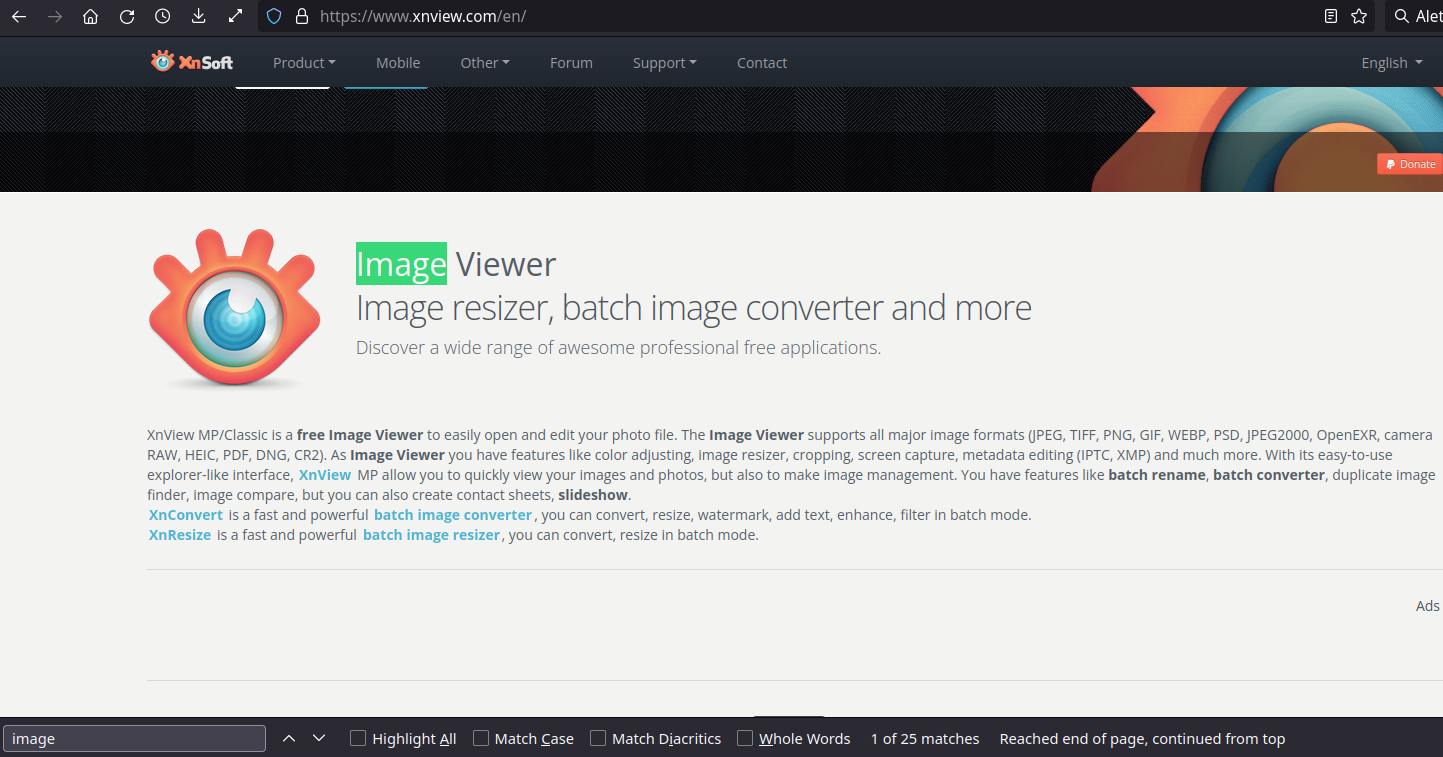Enable Match Case option
The height and width of the screenshot is (757, 1443).
point(524,739)
